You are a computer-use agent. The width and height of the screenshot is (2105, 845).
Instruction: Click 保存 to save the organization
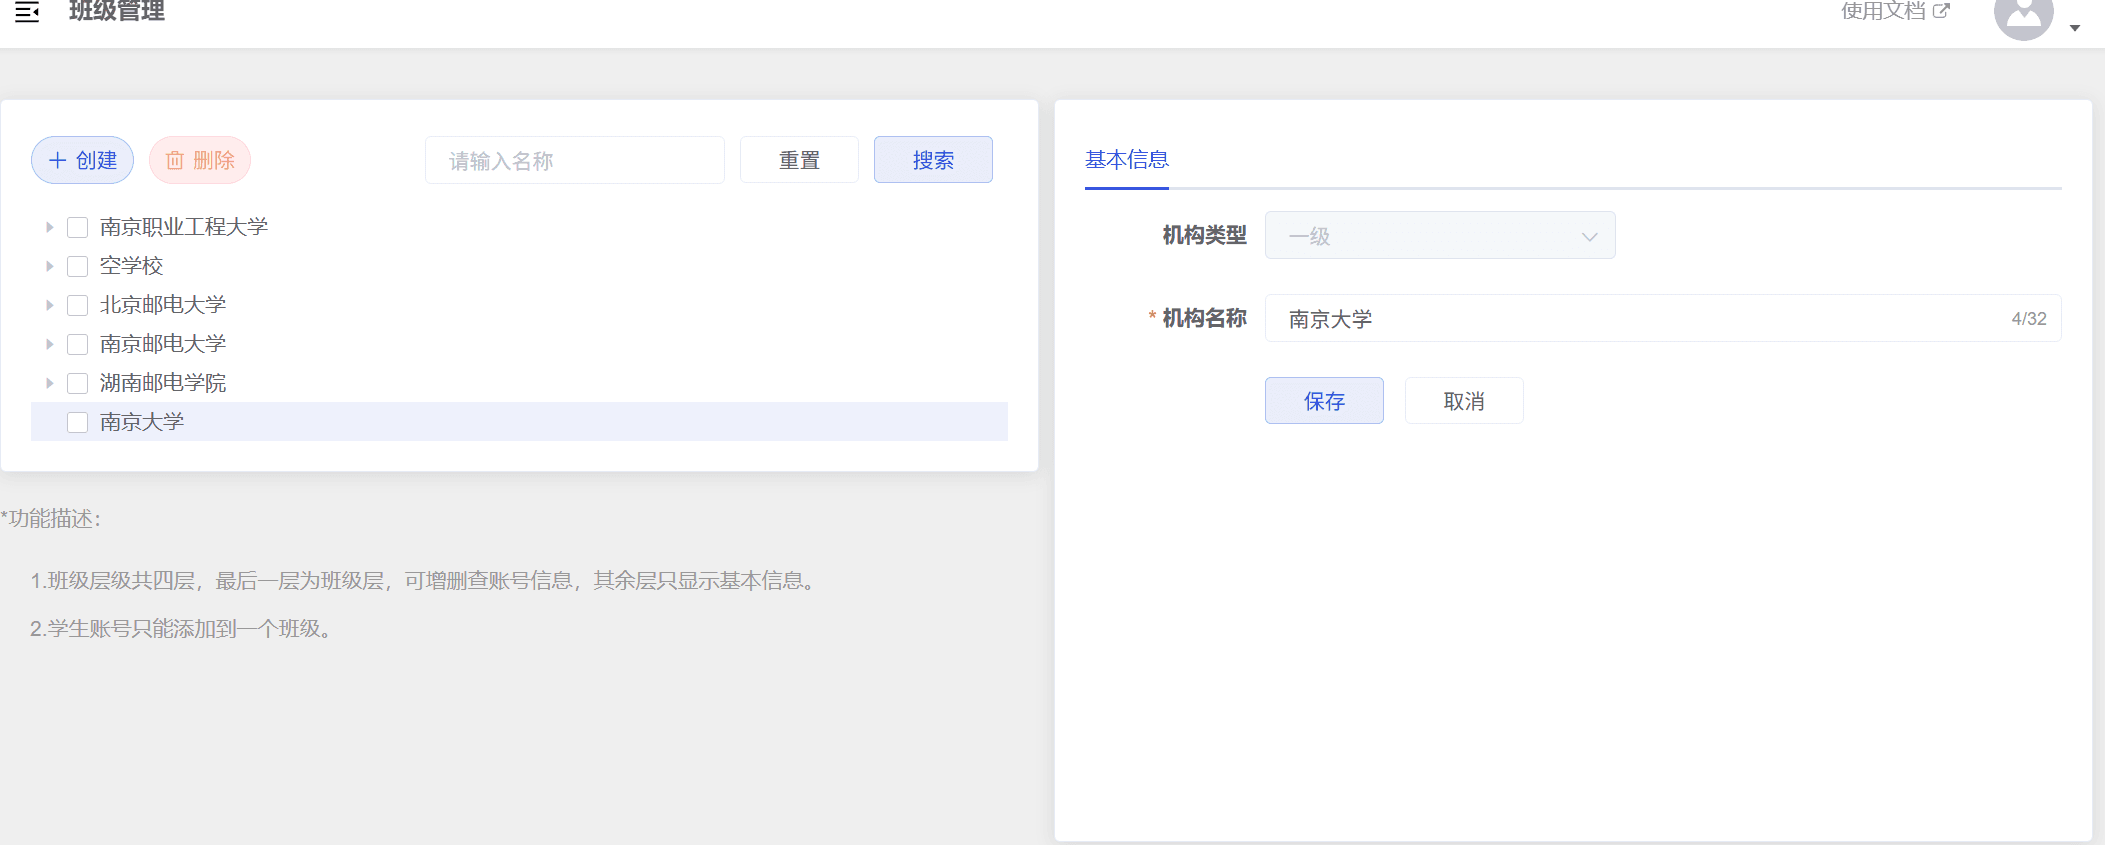(x=1324, y=401)
